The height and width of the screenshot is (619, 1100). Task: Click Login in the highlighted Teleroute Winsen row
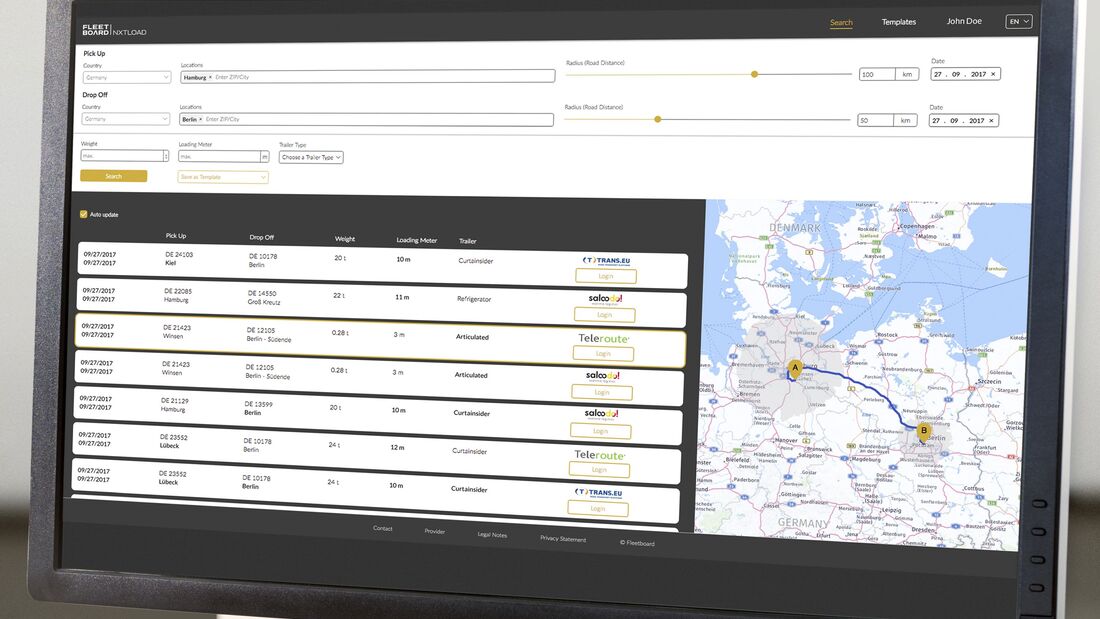click(x=603, y=354)
